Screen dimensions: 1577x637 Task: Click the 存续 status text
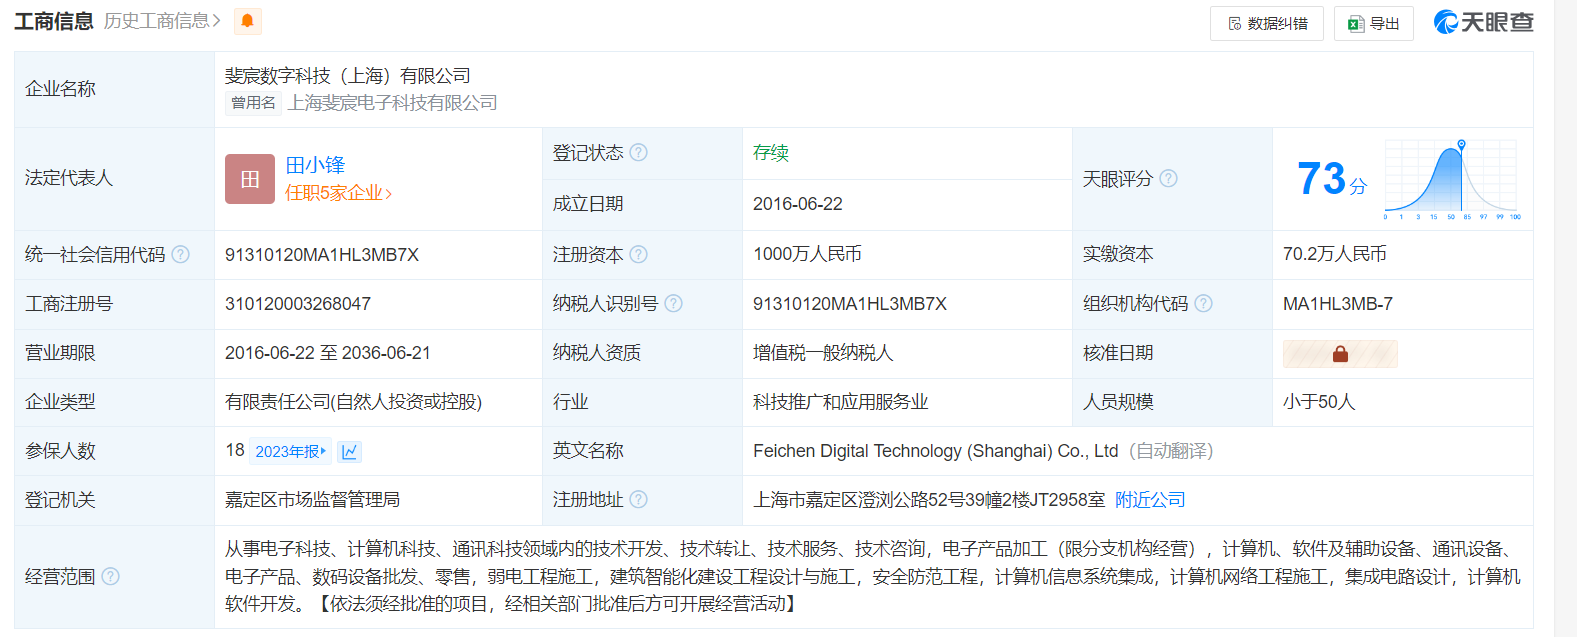[771, 153]
